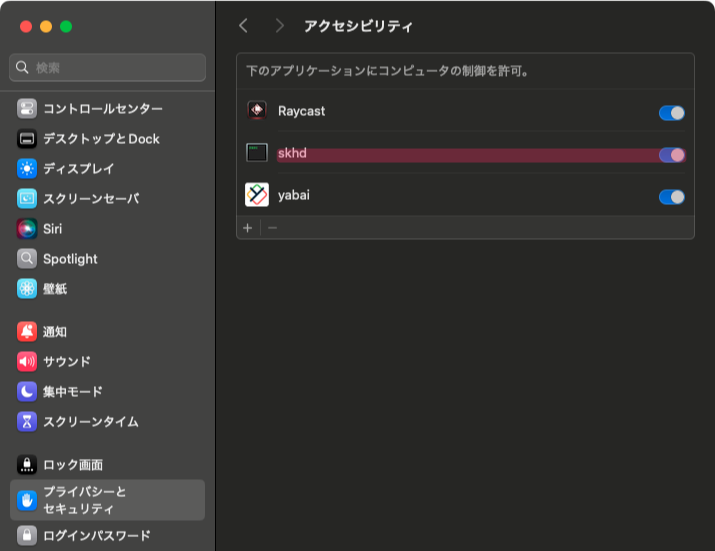Click the ログインパスワード sidebar label
Screen dimensions: 715x551
point(97,535)
